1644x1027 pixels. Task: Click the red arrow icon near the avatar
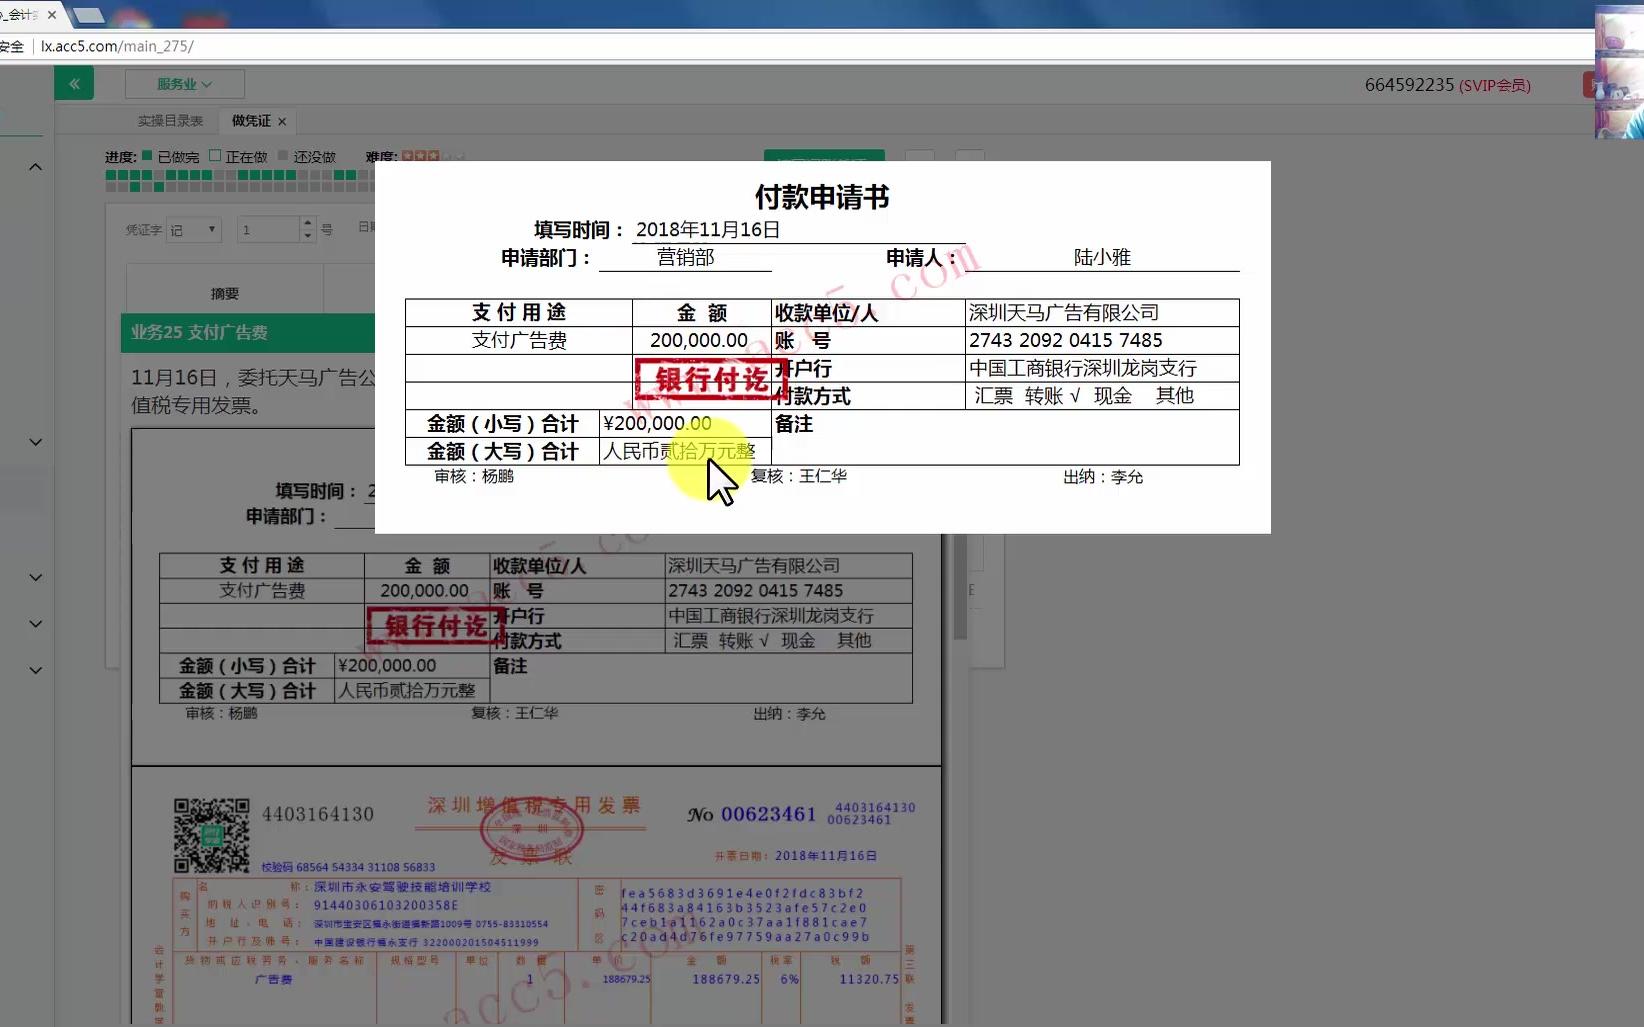[x=1592, y=84]
